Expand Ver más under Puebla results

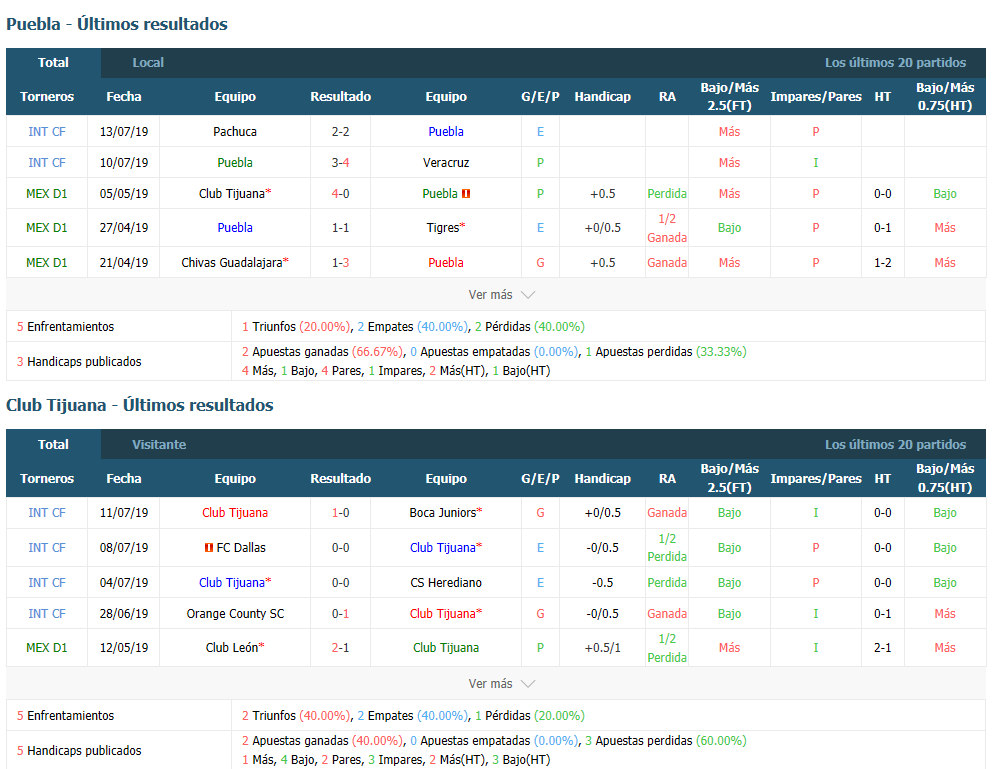pyautogui.click(x=502, y=295)
